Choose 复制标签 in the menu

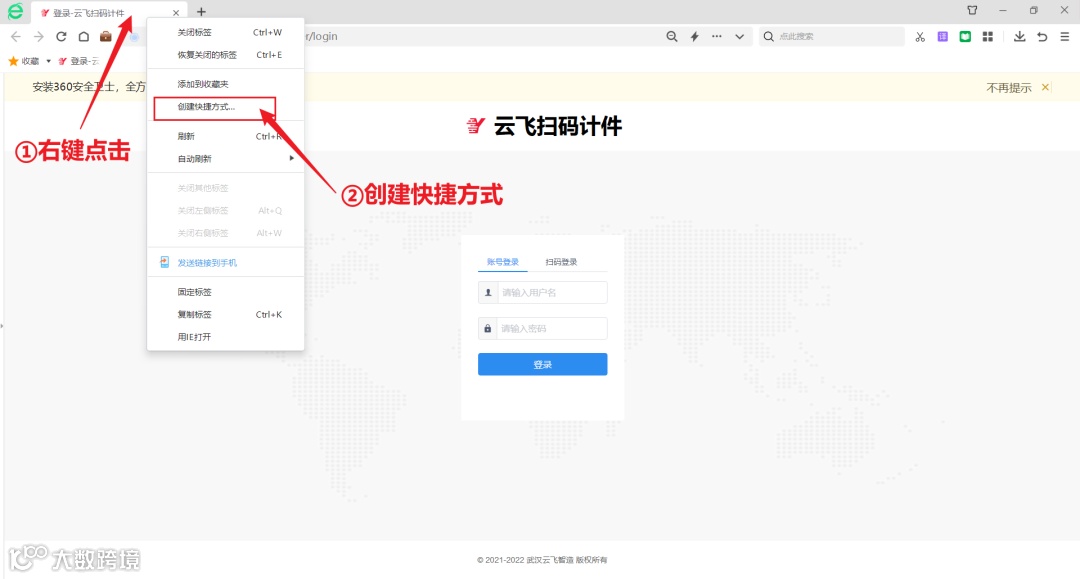tap(225, 315)
